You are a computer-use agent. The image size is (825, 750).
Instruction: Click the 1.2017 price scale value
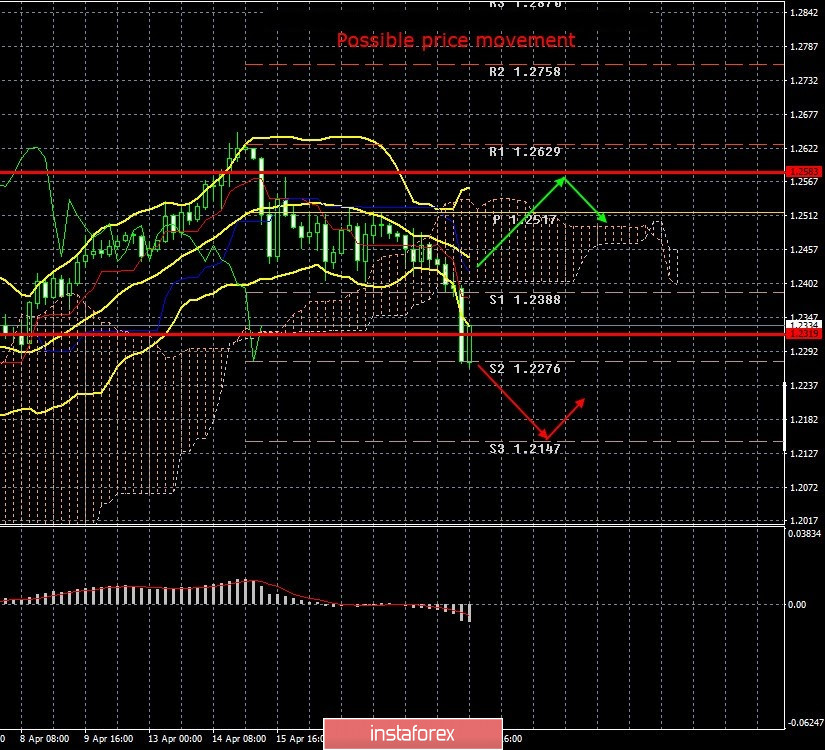pyautogui.click(x=804, y=521)
